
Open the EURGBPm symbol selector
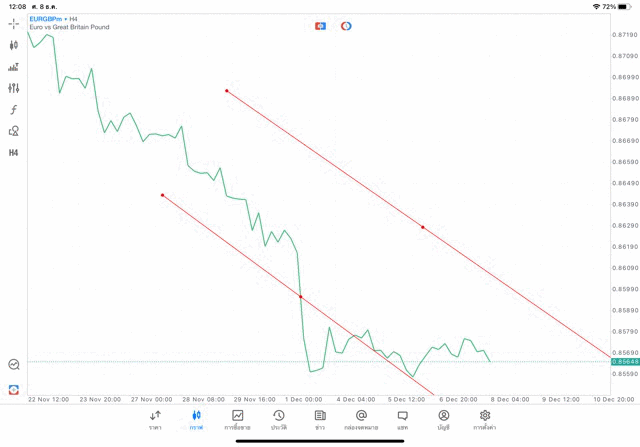(50, 18)
